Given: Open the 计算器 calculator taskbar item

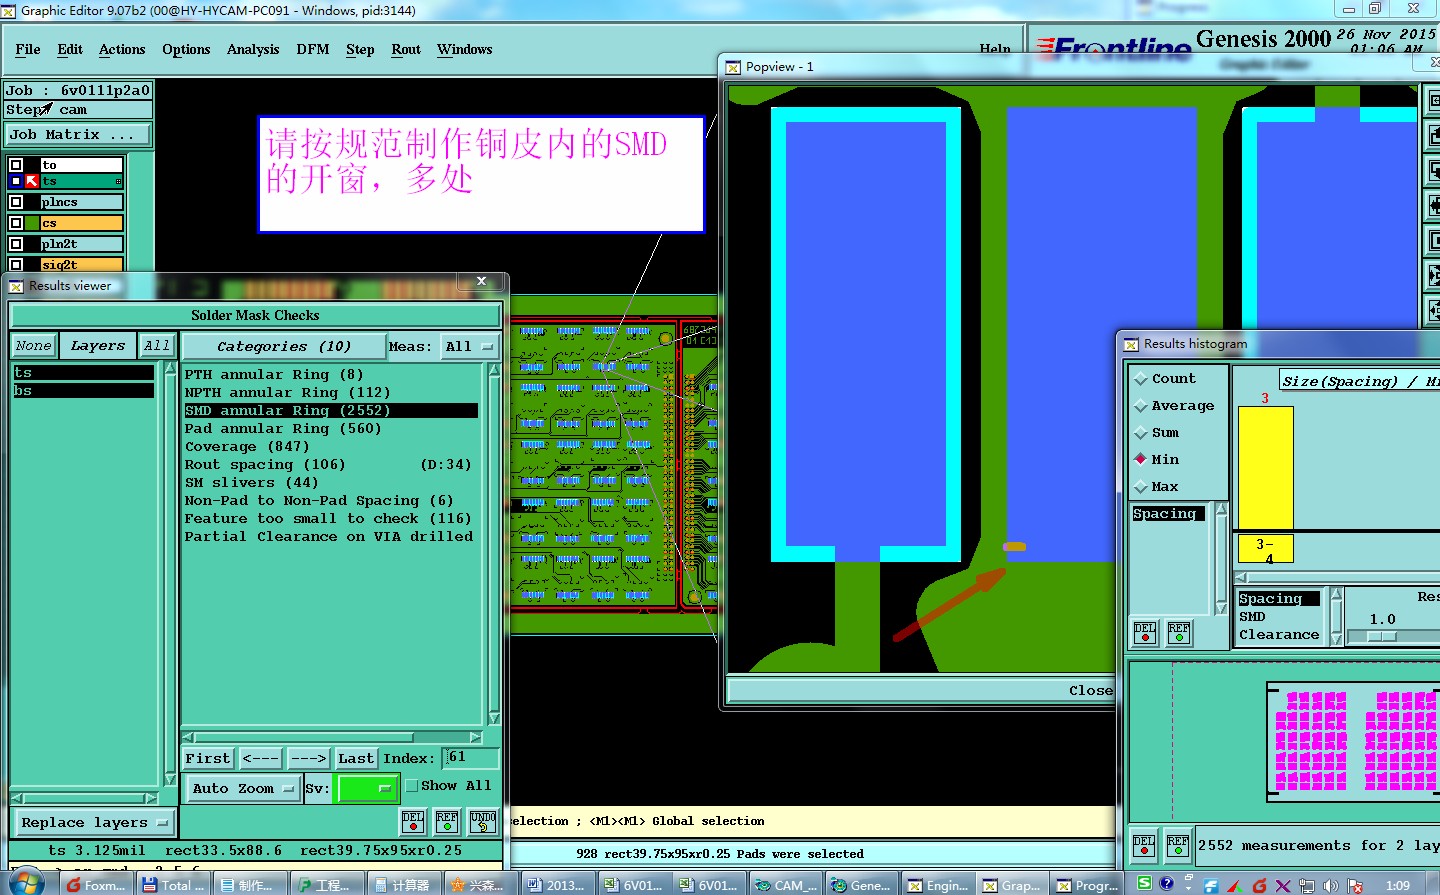Looking at the screenshot, I should tap(403, 885).
